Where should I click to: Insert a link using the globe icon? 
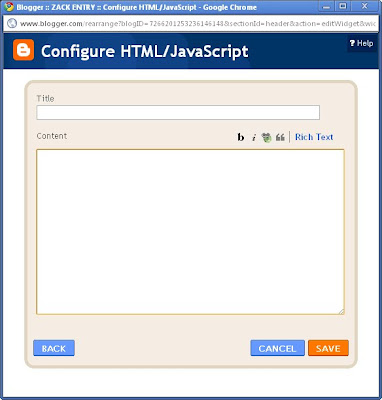pyautogui.click(x=266, y=137)
